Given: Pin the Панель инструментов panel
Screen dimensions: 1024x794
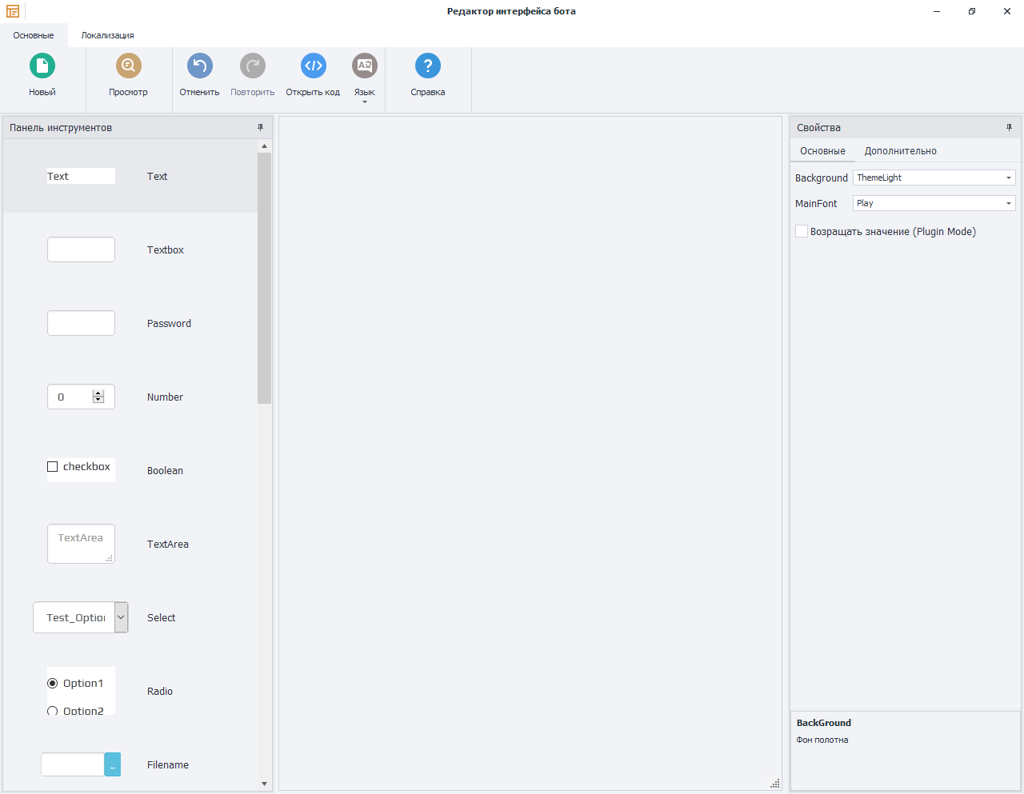Looking at the screenshot, I should [260, 127].
